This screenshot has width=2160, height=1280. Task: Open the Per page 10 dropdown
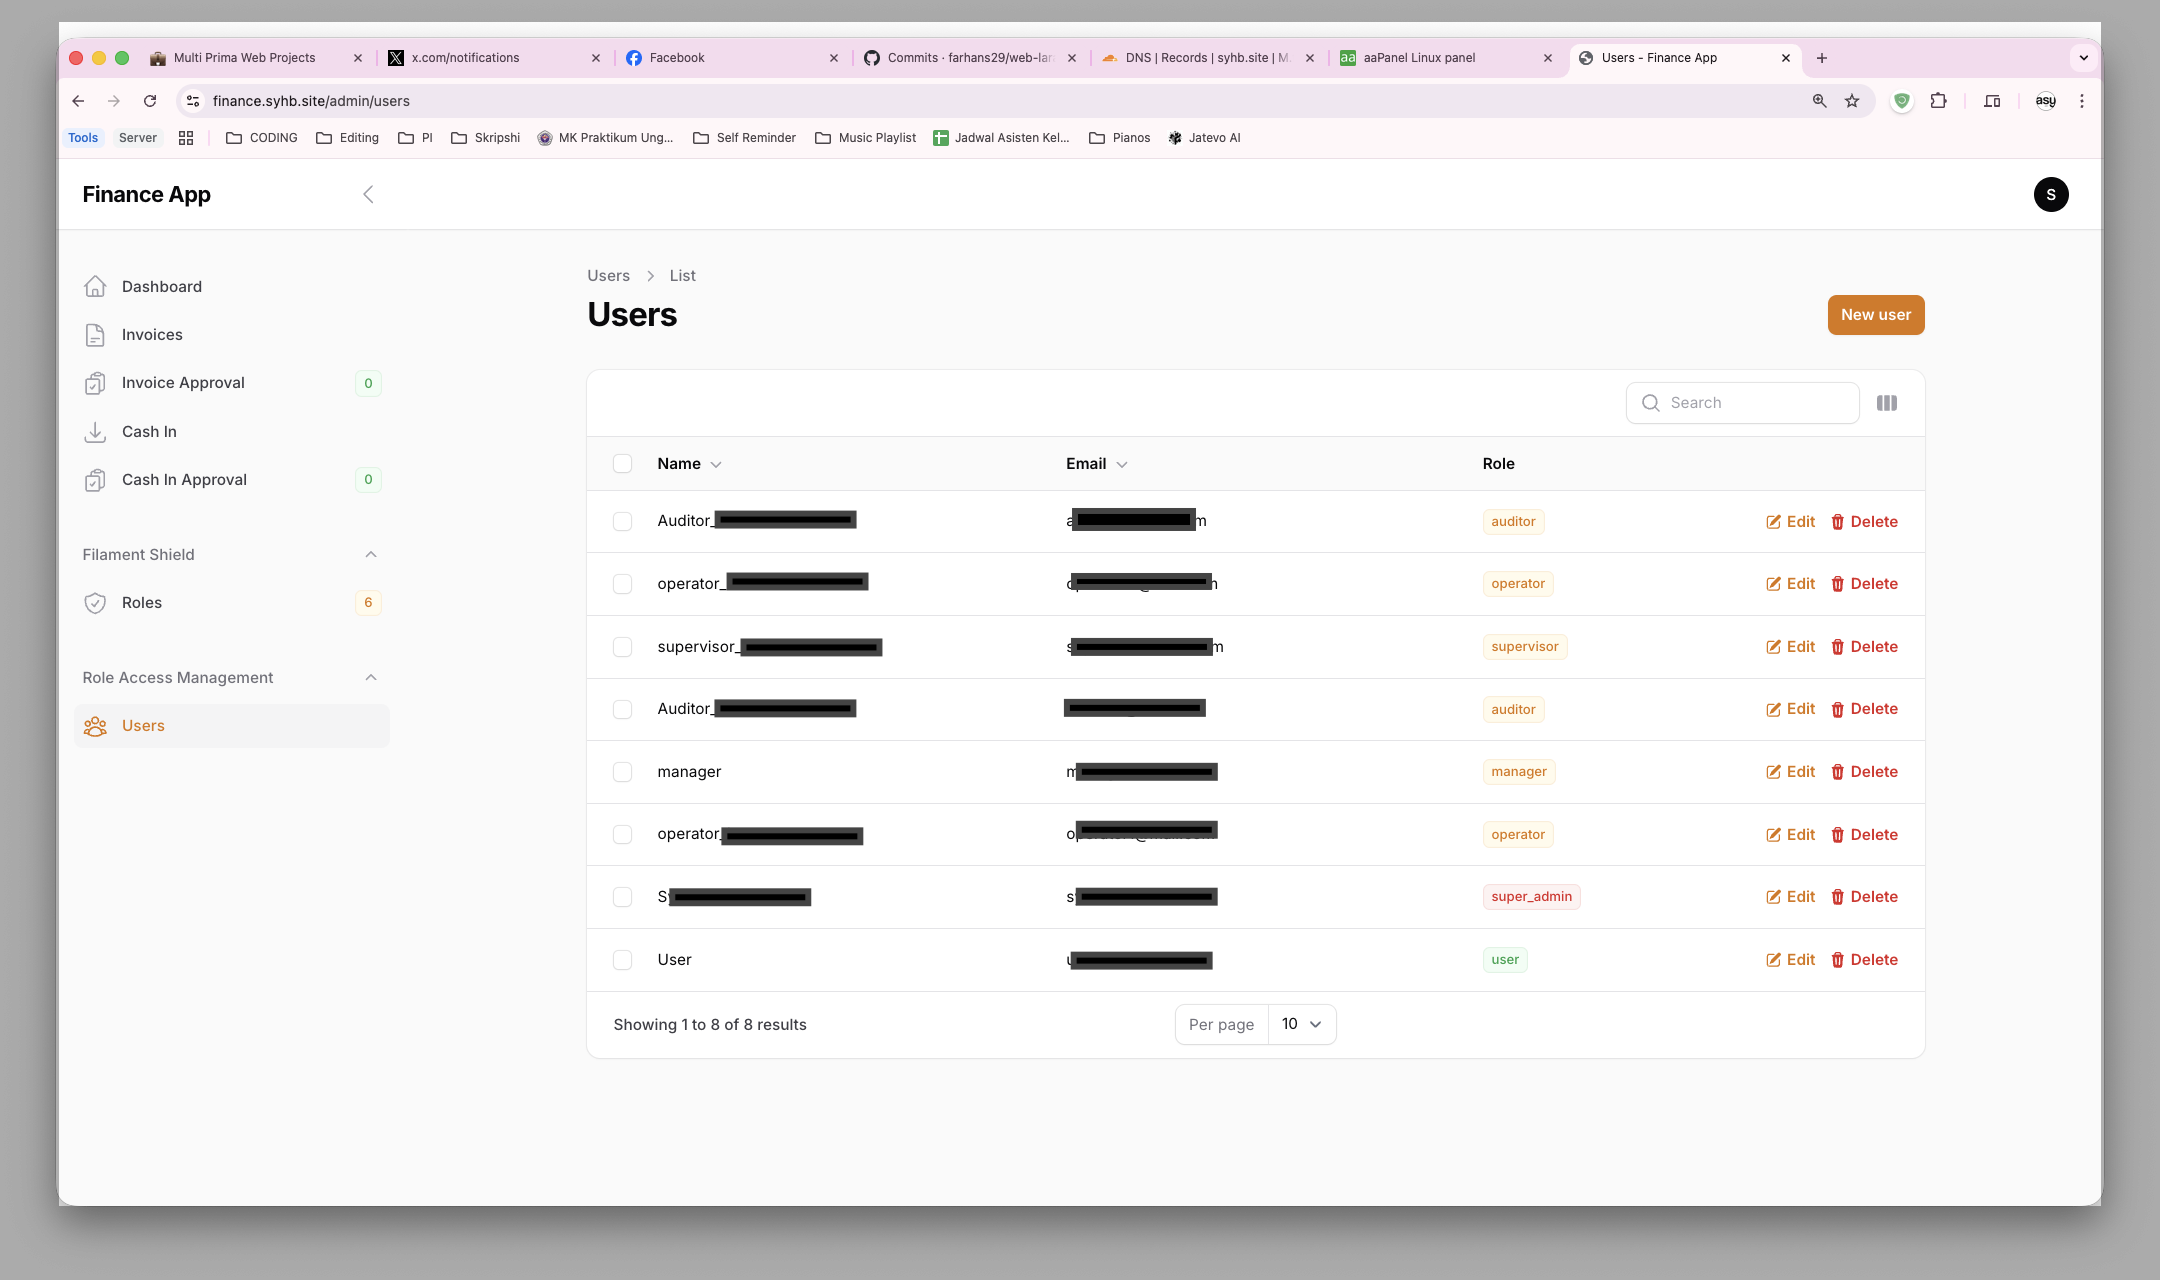pyautogui.click(x=1301, y=1024)
